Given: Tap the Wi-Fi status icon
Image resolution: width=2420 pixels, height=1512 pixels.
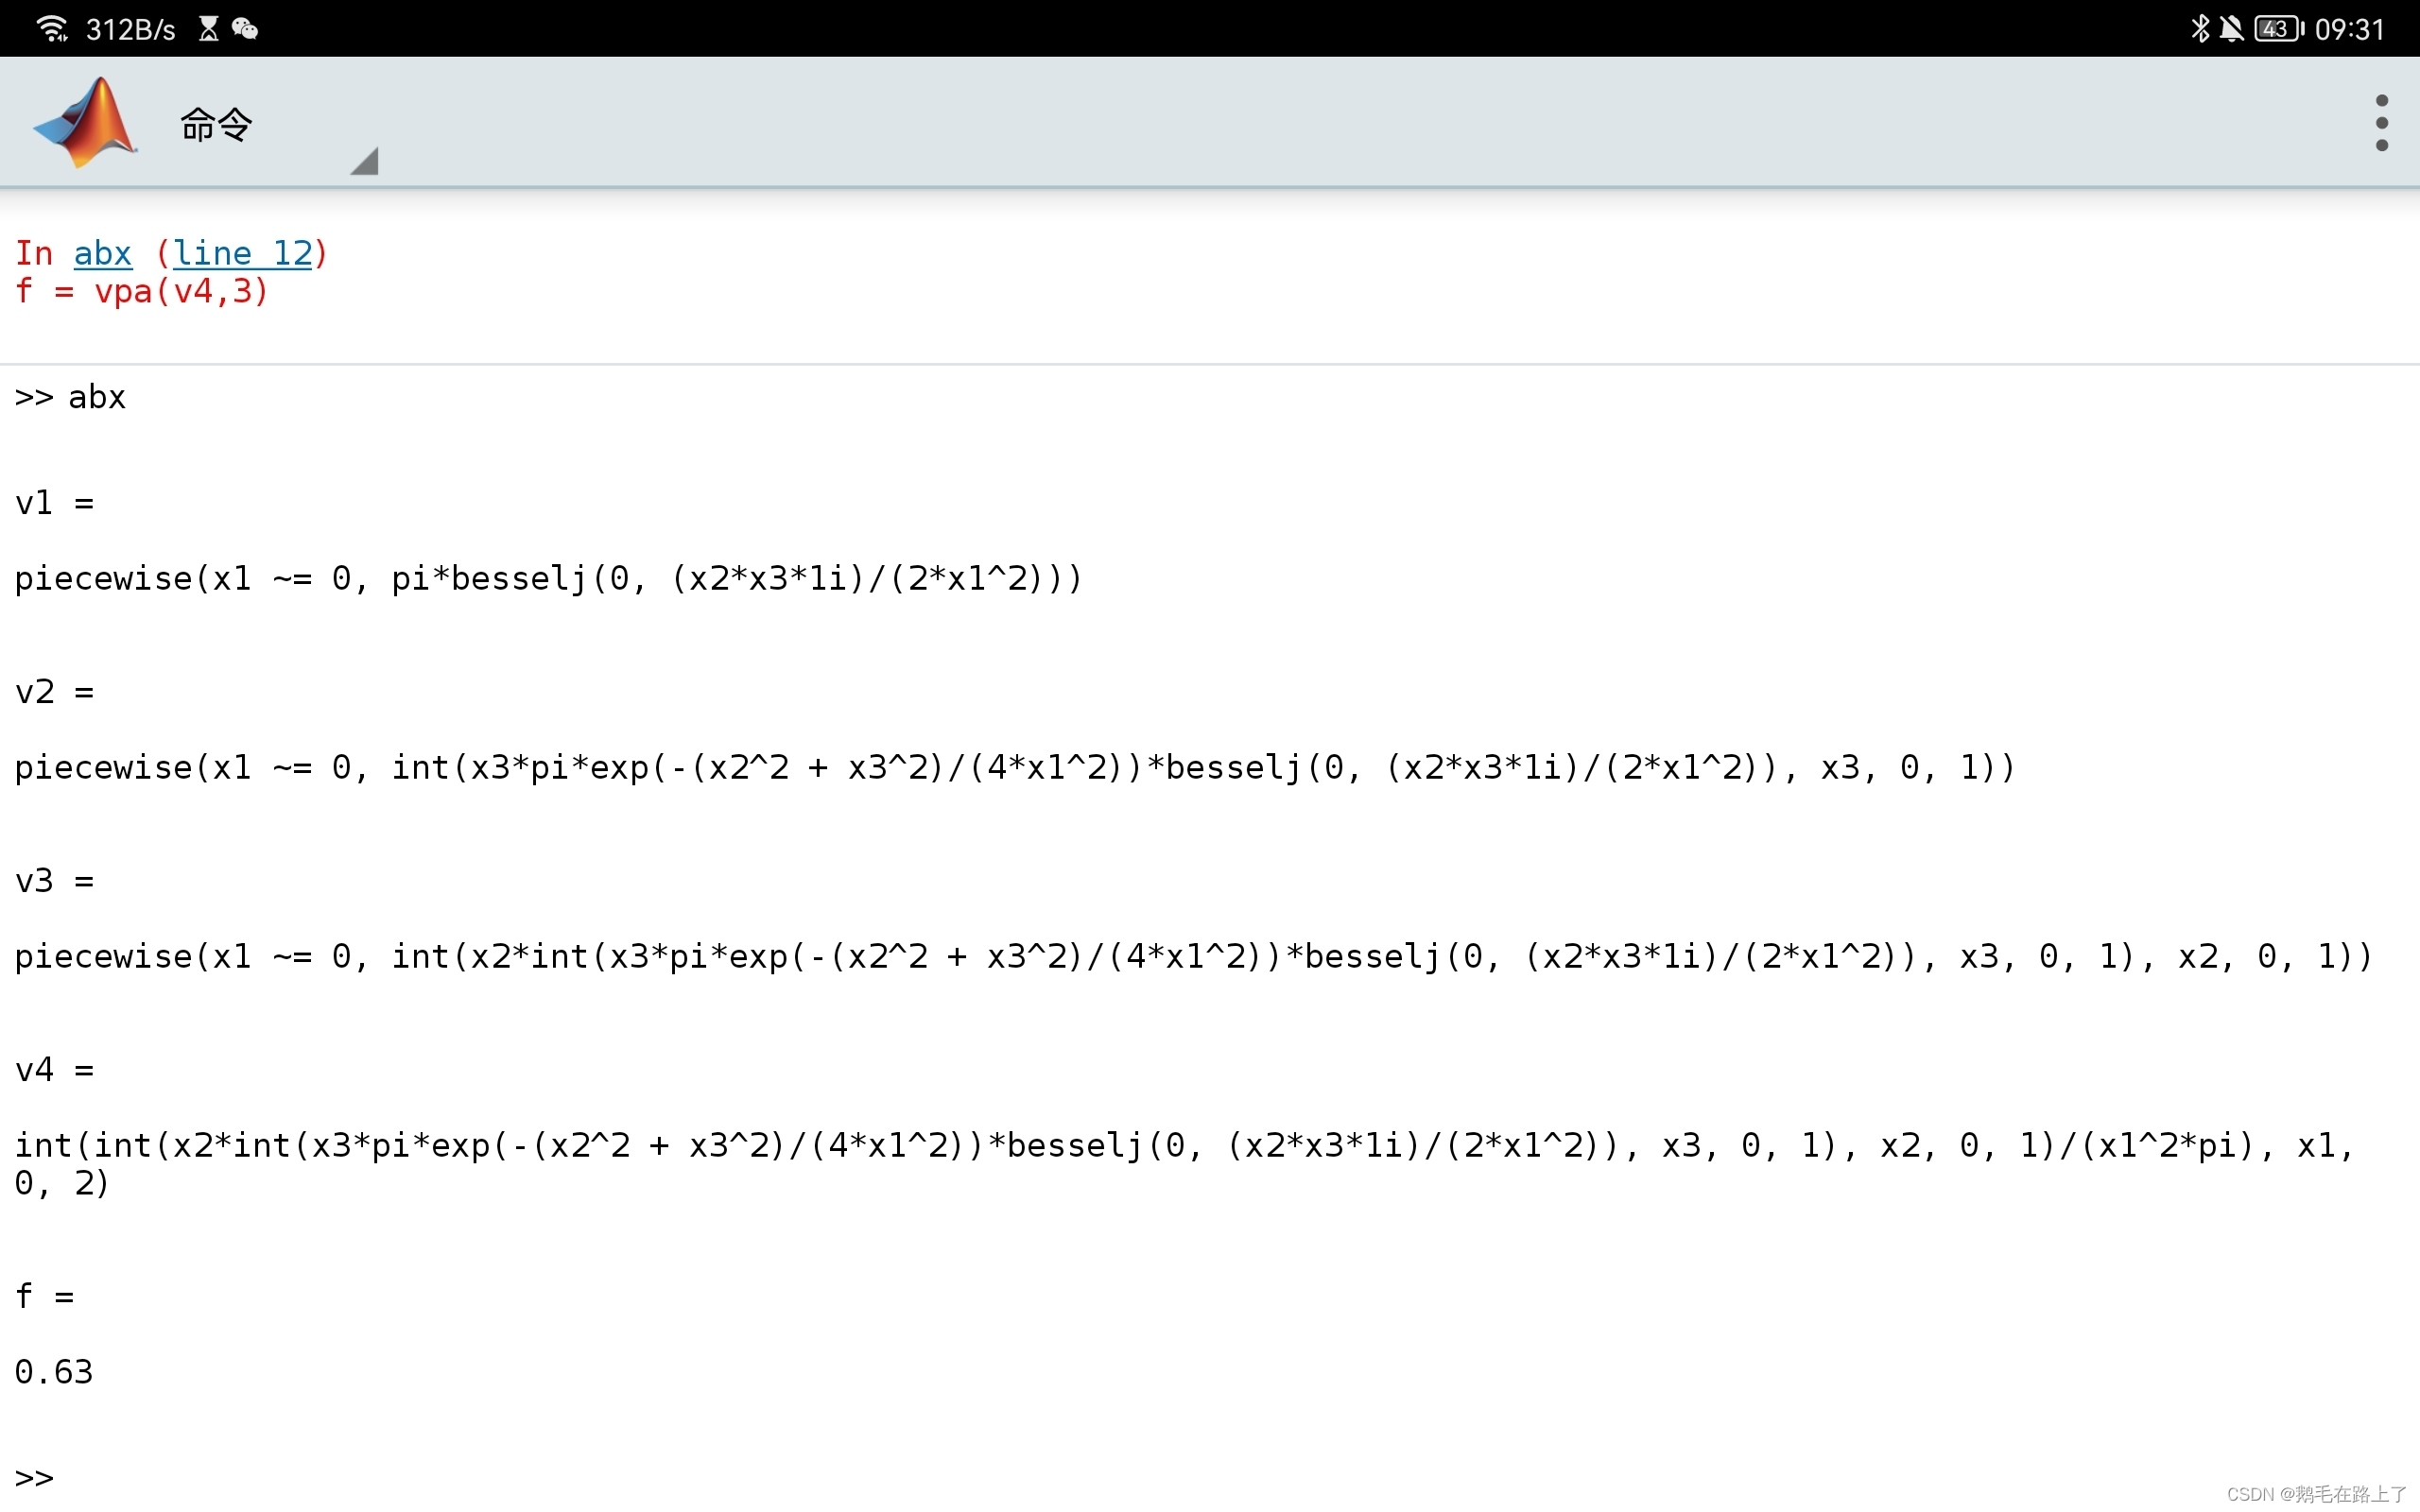Looking at the screenshot, I should point(51,29).
